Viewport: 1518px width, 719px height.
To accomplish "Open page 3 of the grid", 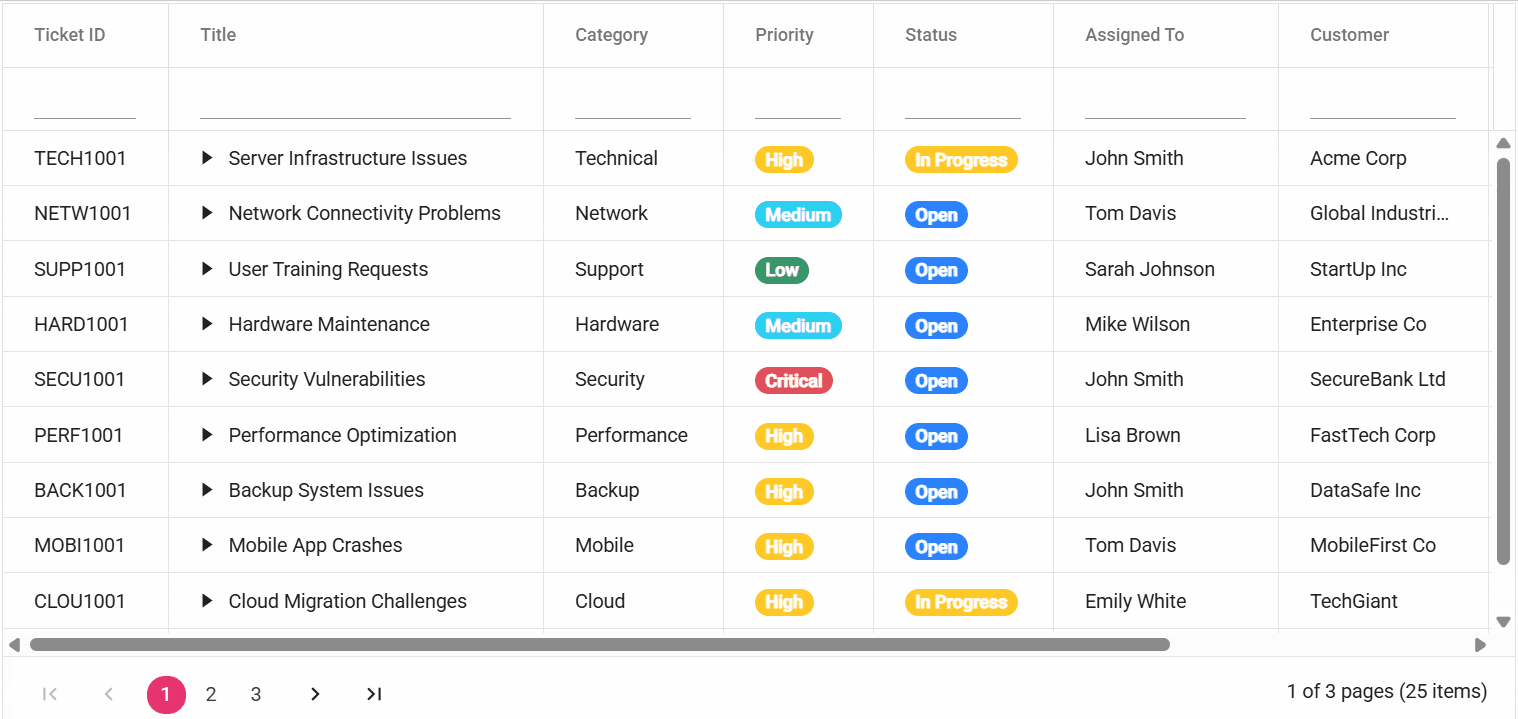I will pyautogui.click(x=256, y=693).
